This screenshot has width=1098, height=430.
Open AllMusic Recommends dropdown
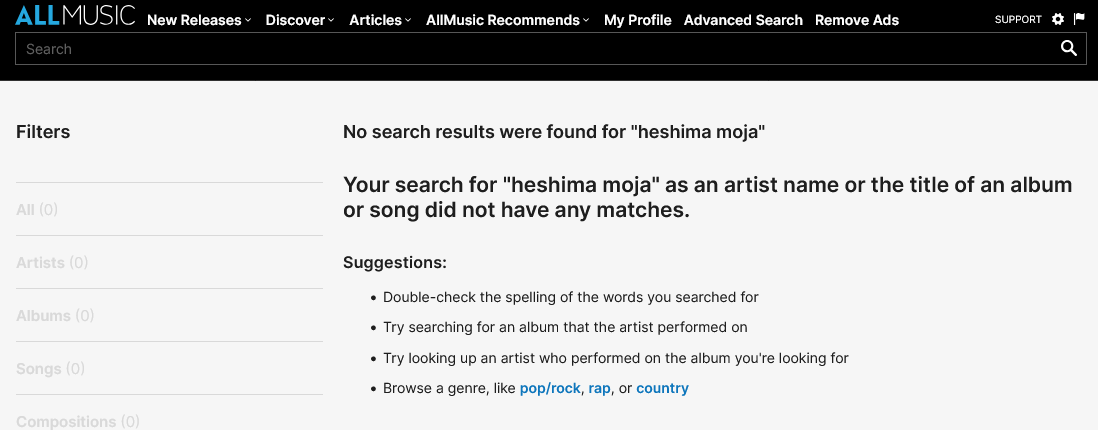click(x=507, y=20)
